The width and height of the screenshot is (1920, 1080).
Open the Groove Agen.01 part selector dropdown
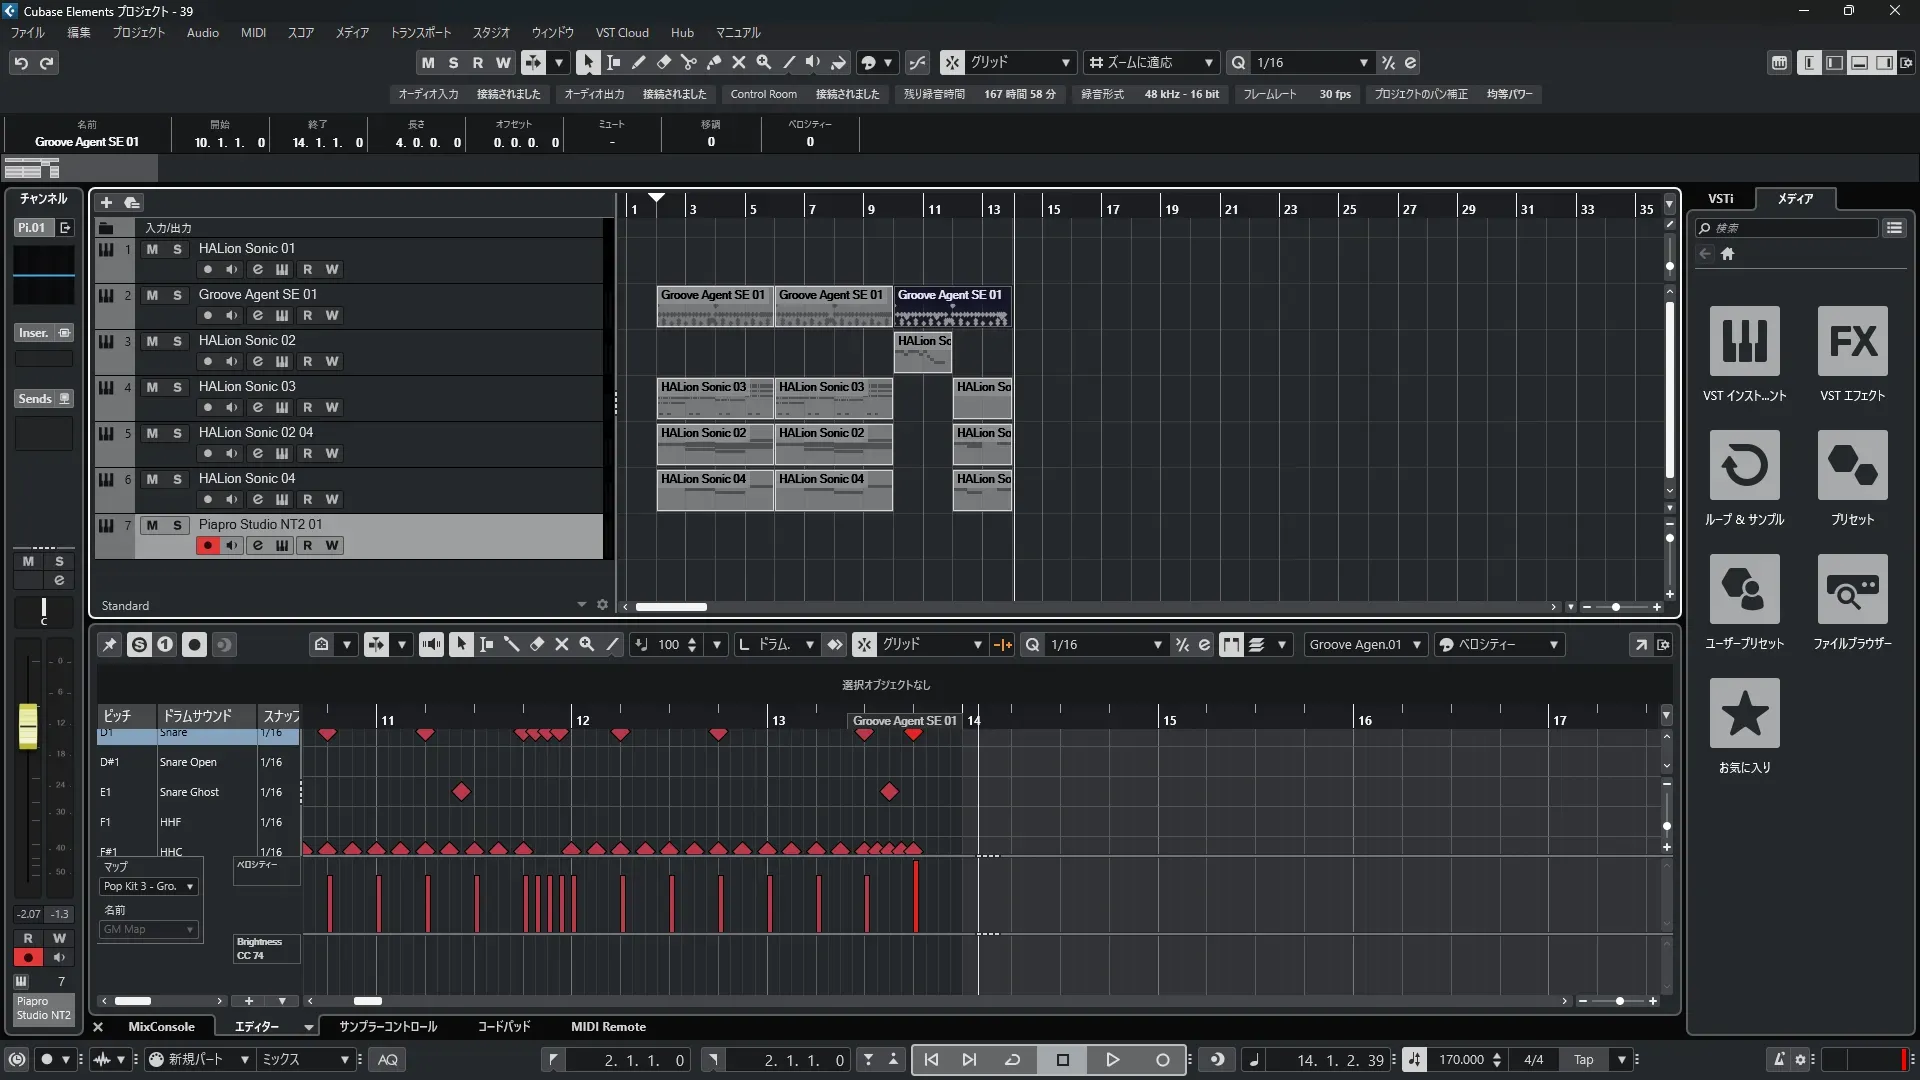point(1416,645)
